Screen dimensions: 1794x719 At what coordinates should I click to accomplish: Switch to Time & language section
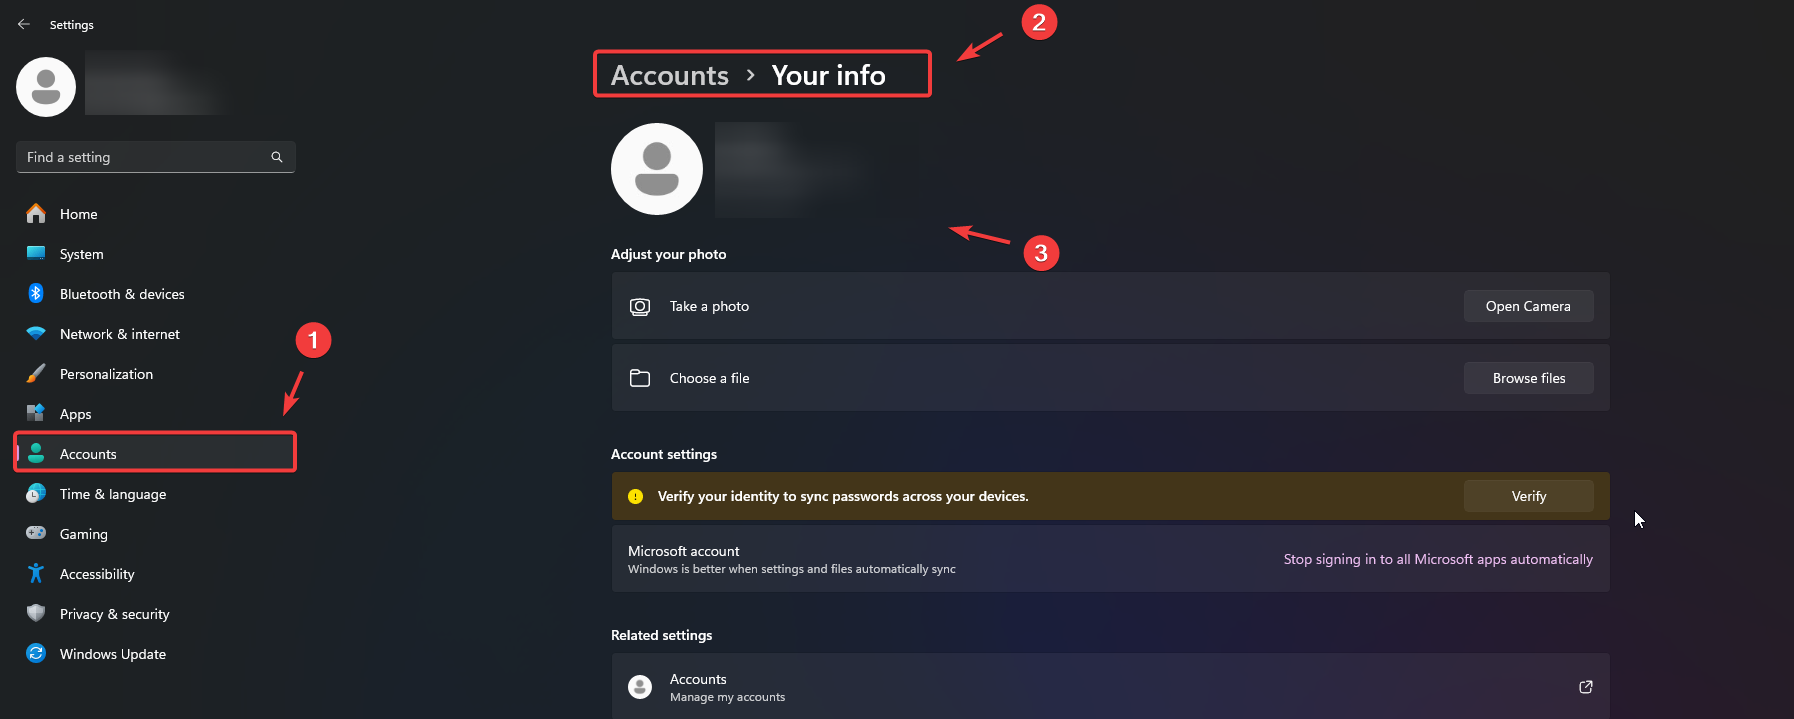pyautogui.click(x=112, y=494)
